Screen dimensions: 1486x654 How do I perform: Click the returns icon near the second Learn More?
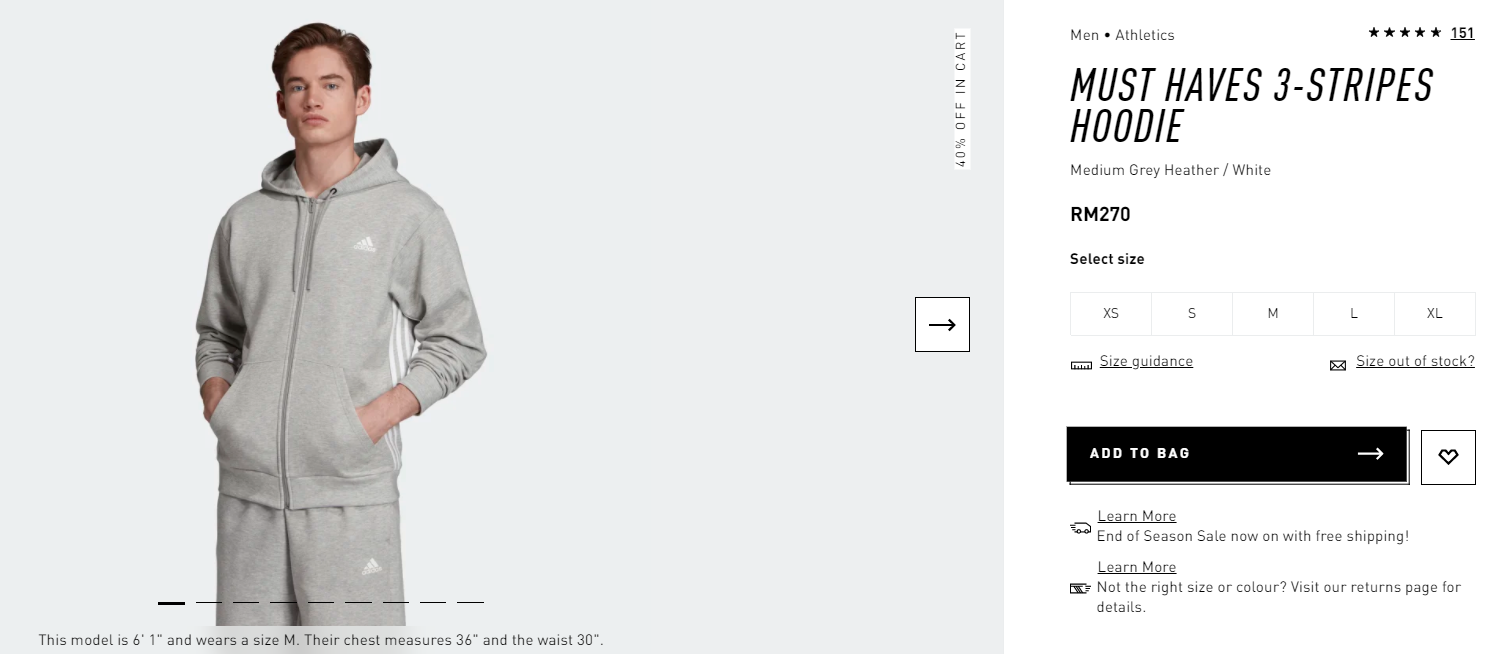click(1080, 588)
